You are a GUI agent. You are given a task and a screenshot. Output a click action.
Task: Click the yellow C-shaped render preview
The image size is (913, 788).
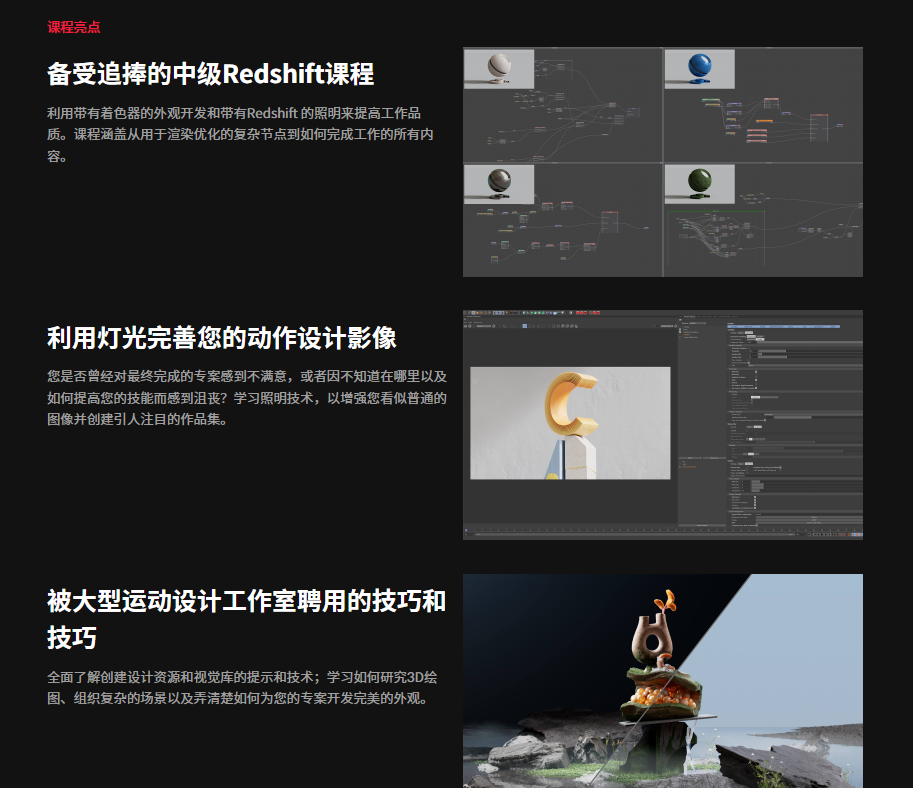(x=570, y=423)
